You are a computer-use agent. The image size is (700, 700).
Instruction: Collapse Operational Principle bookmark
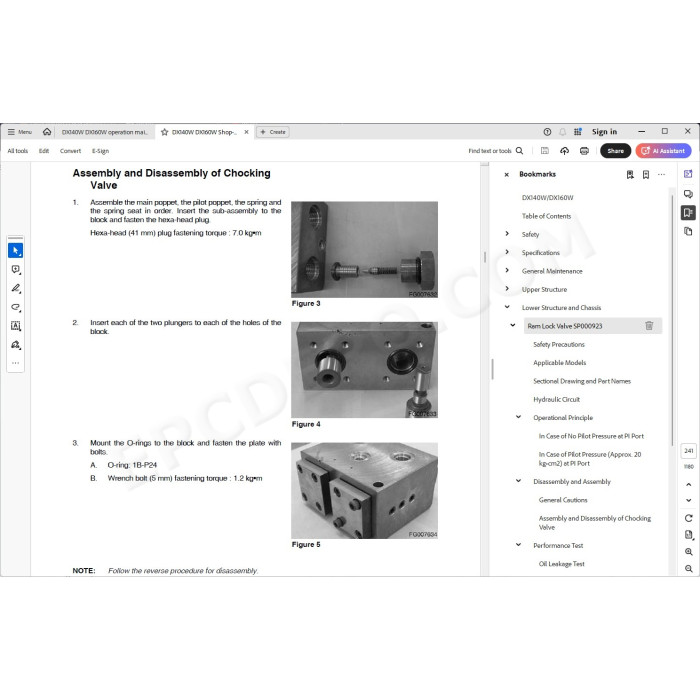(519, 417)
